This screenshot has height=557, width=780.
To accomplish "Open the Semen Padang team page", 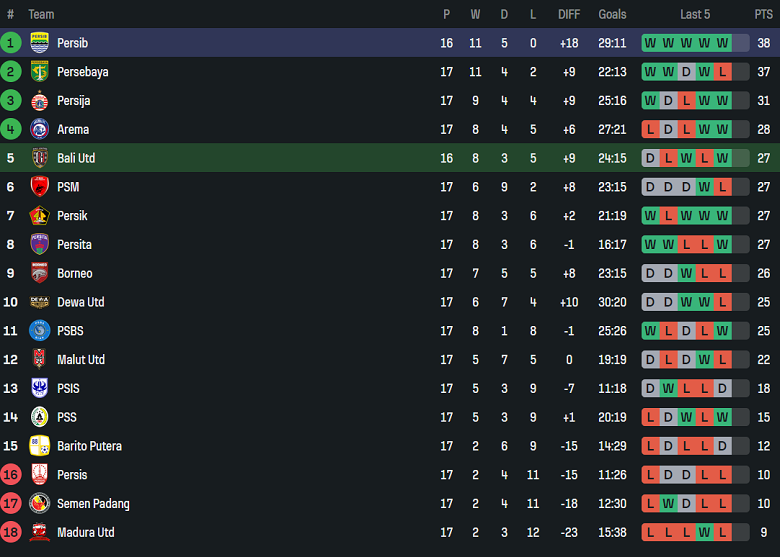I will click(x=93, y=504).
